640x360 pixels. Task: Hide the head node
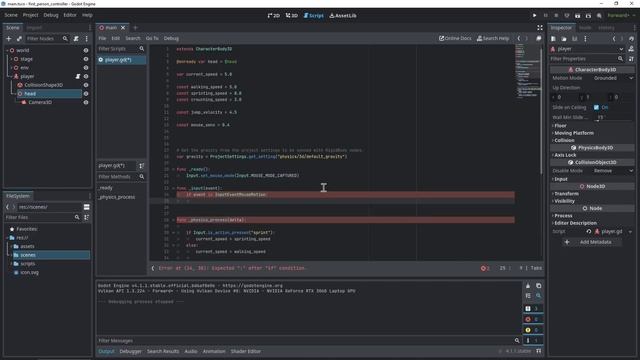click(86, 93)
